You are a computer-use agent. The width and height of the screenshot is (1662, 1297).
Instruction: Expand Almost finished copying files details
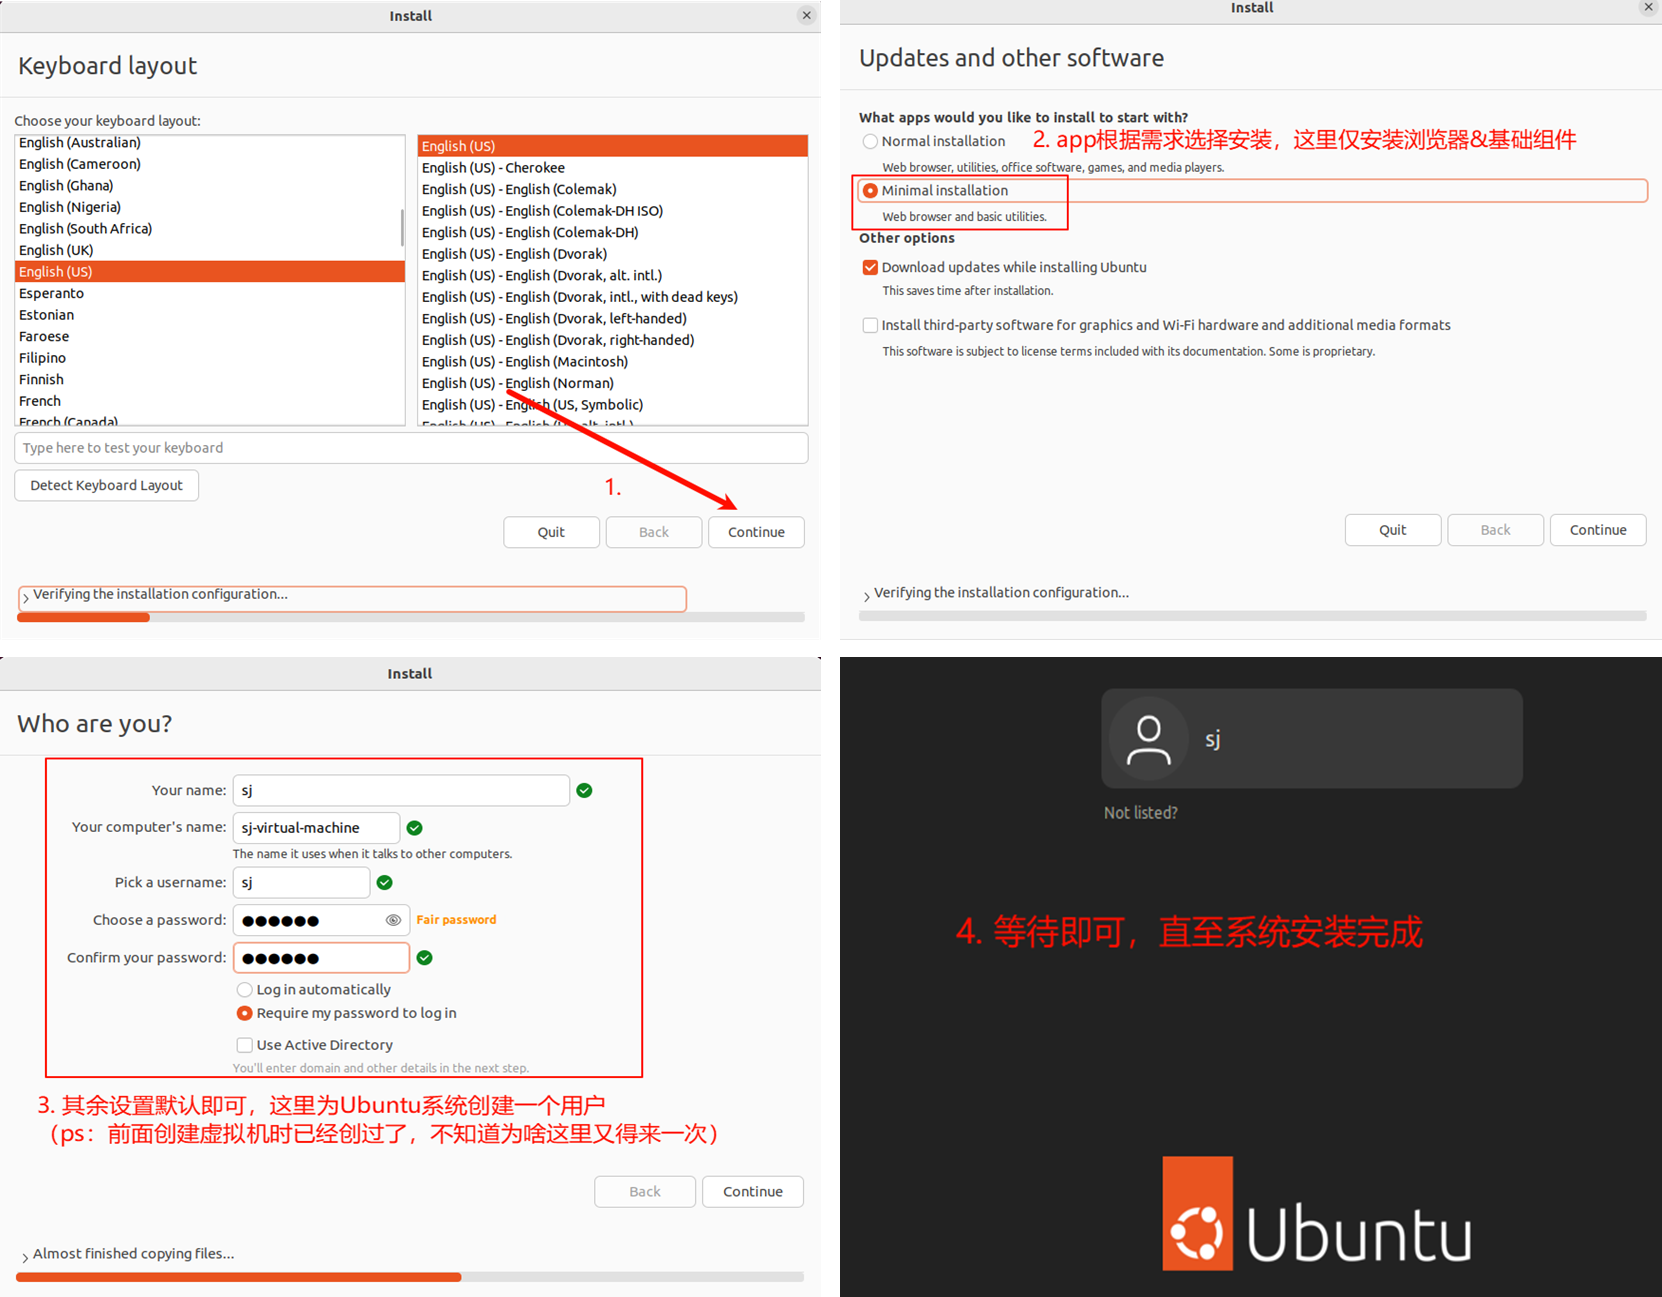(25, 1256)
